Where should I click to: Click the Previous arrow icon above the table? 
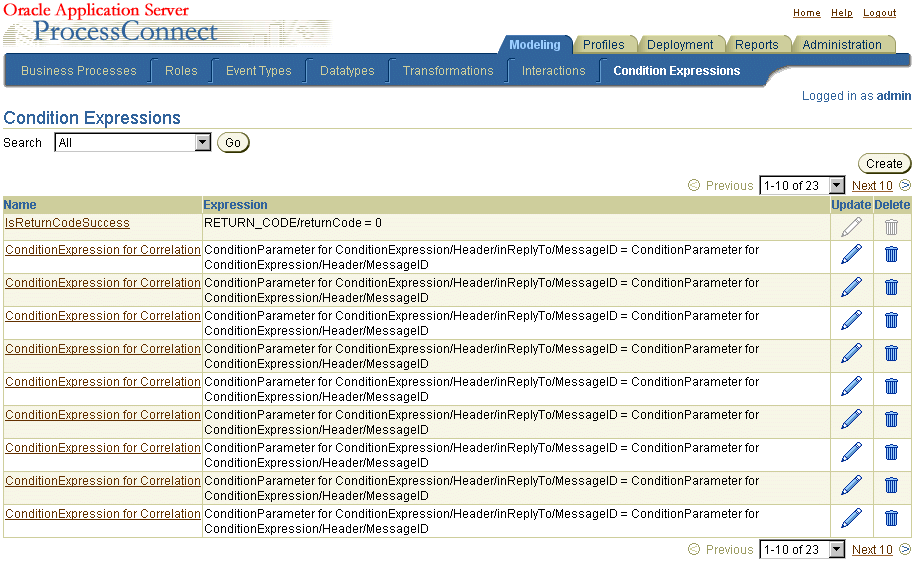(693, 185)
